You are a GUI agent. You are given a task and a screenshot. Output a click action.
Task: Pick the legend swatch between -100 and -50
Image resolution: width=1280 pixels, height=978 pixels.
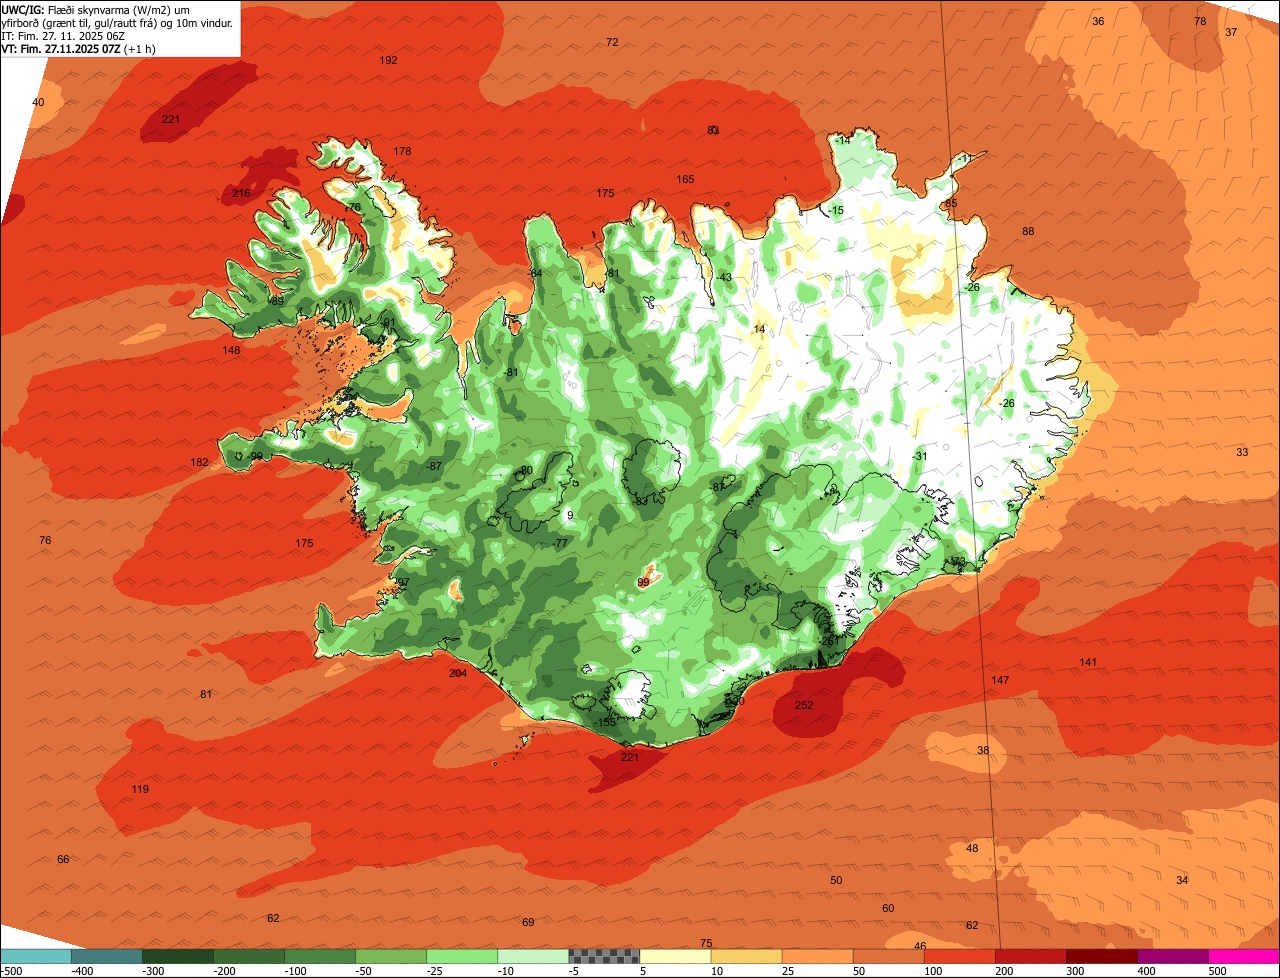click(320, 956)
